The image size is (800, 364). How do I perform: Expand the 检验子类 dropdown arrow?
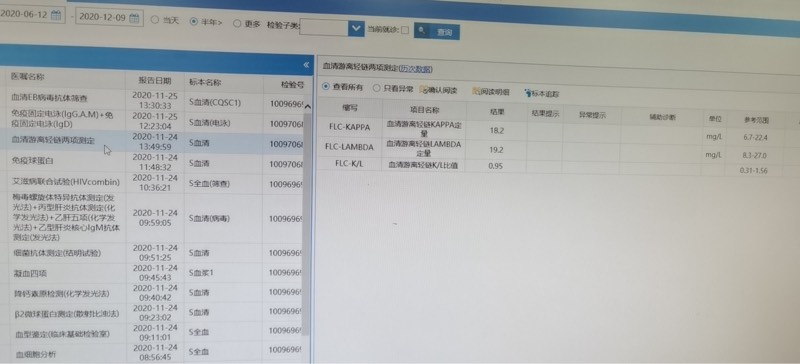click(x=356, y=28)
